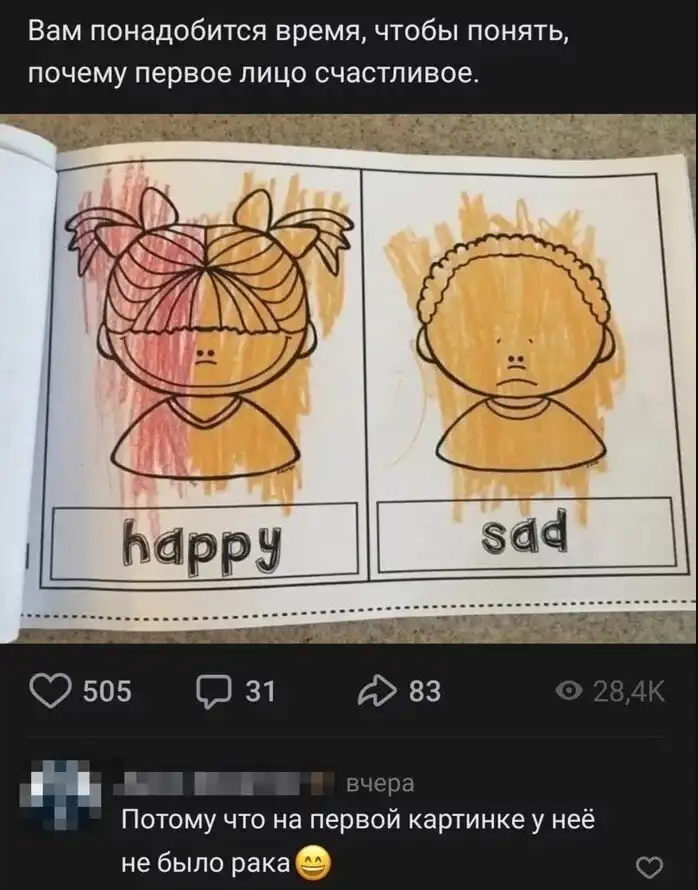The image size is (698, 890).
Task: Select the 31 comments counter
Action: tap(260, 691)
